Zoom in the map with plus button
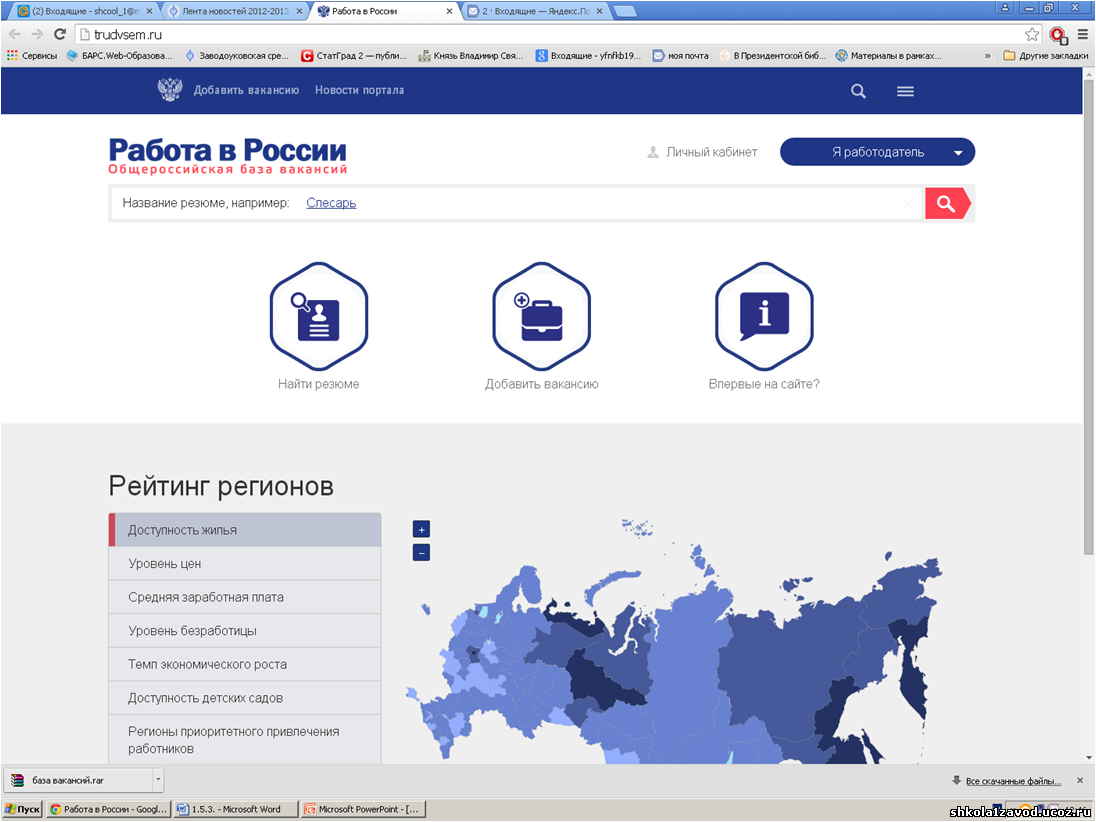The image size is (1096, 822). click(421, 529)
